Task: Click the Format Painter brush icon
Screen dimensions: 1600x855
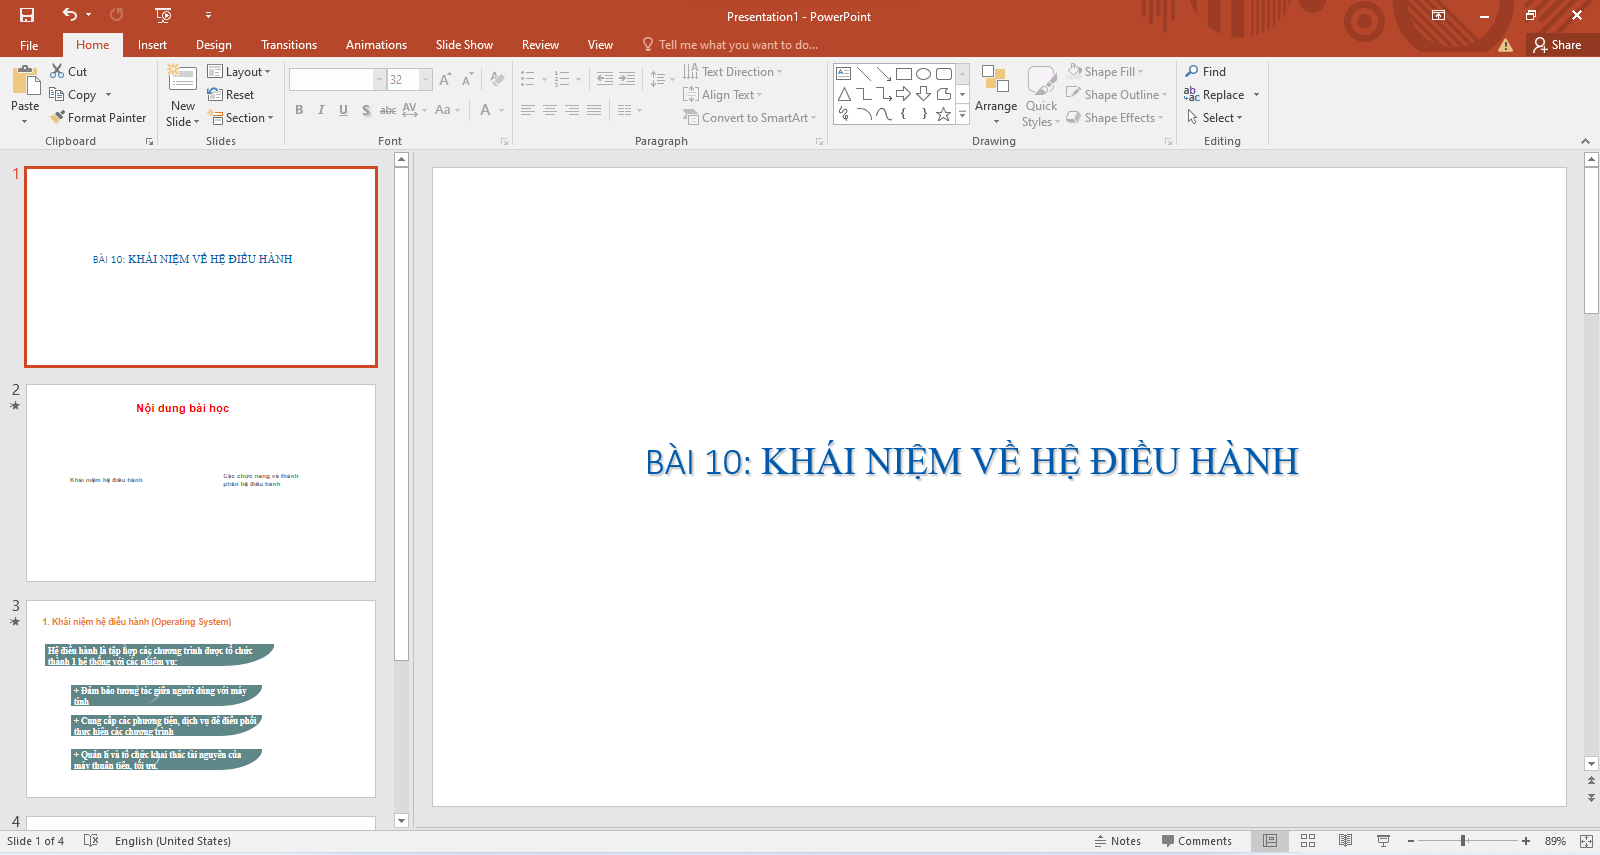Action: point(58,118)
